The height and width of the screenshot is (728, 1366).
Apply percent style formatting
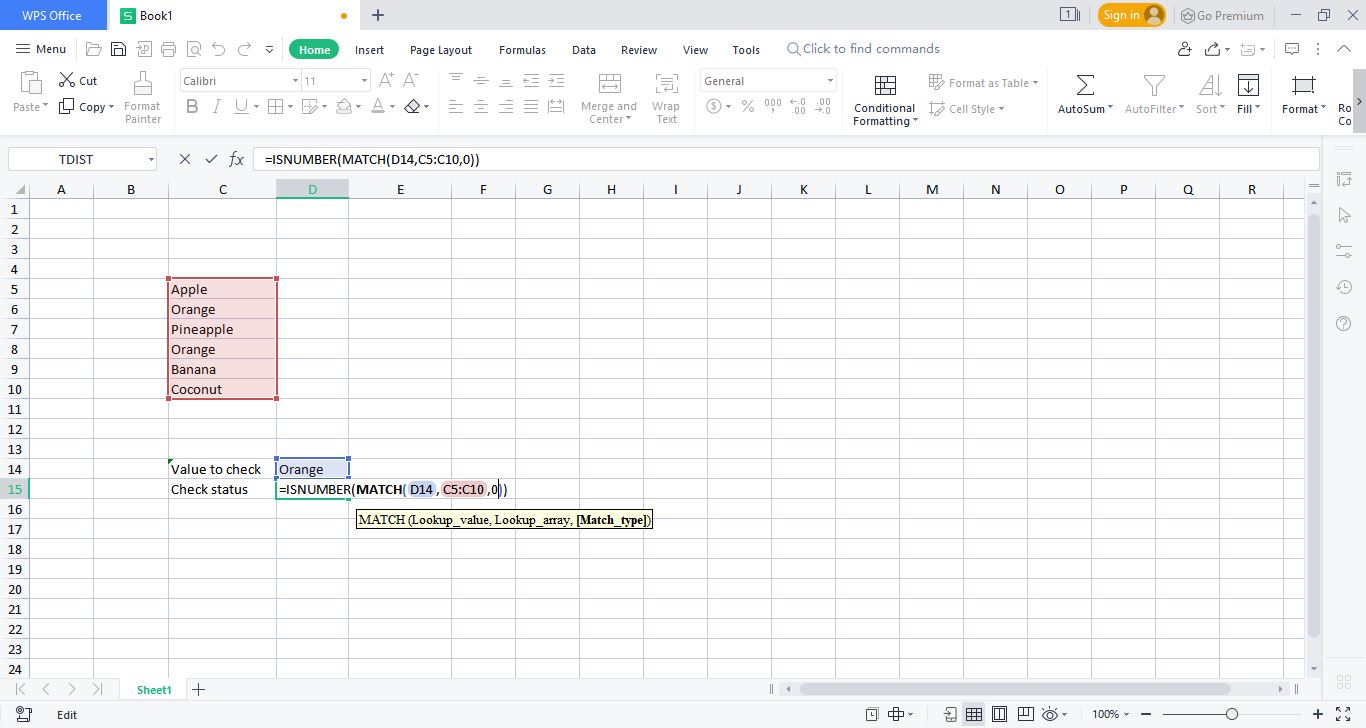click(747, 106)
